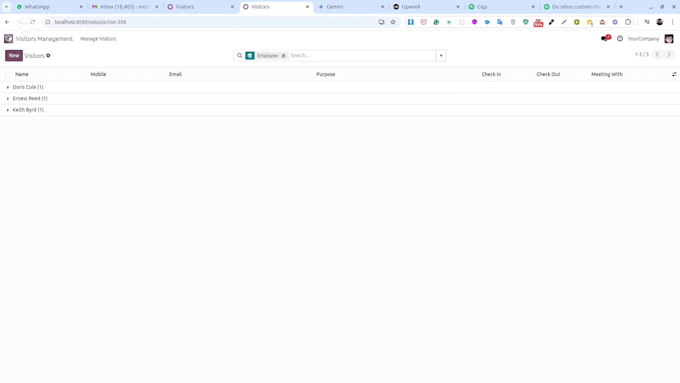Open the Pocket extension icon
The width and height of the screenshot is (680, 383).
pyautogui.click(x=424, y=22)
